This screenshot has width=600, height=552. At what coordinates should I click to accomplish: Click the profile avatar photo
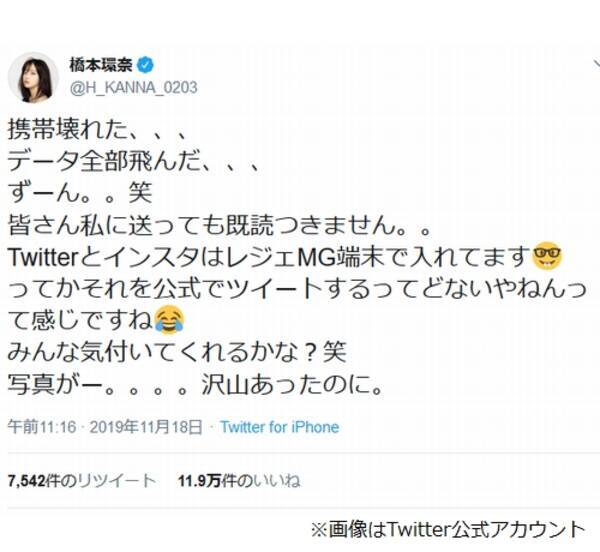click(x=33, y=77)
